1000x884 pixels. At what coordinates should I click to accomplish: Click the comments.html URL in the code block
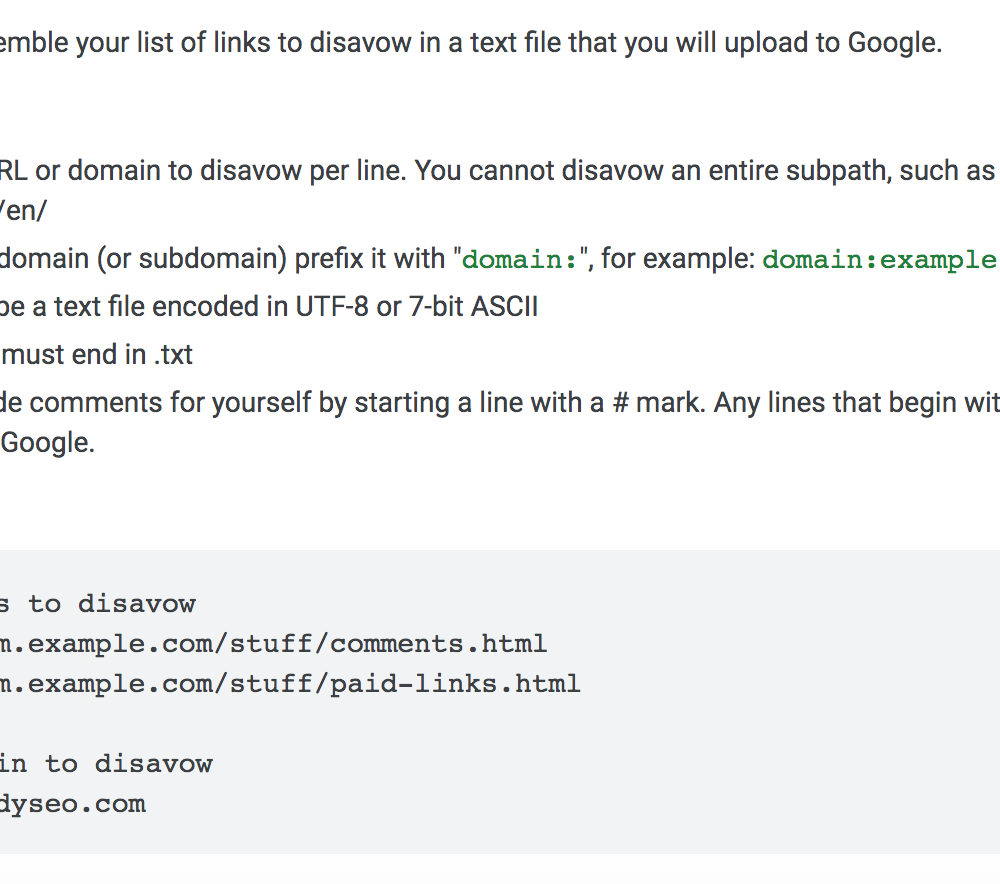[x=273, y=644]
